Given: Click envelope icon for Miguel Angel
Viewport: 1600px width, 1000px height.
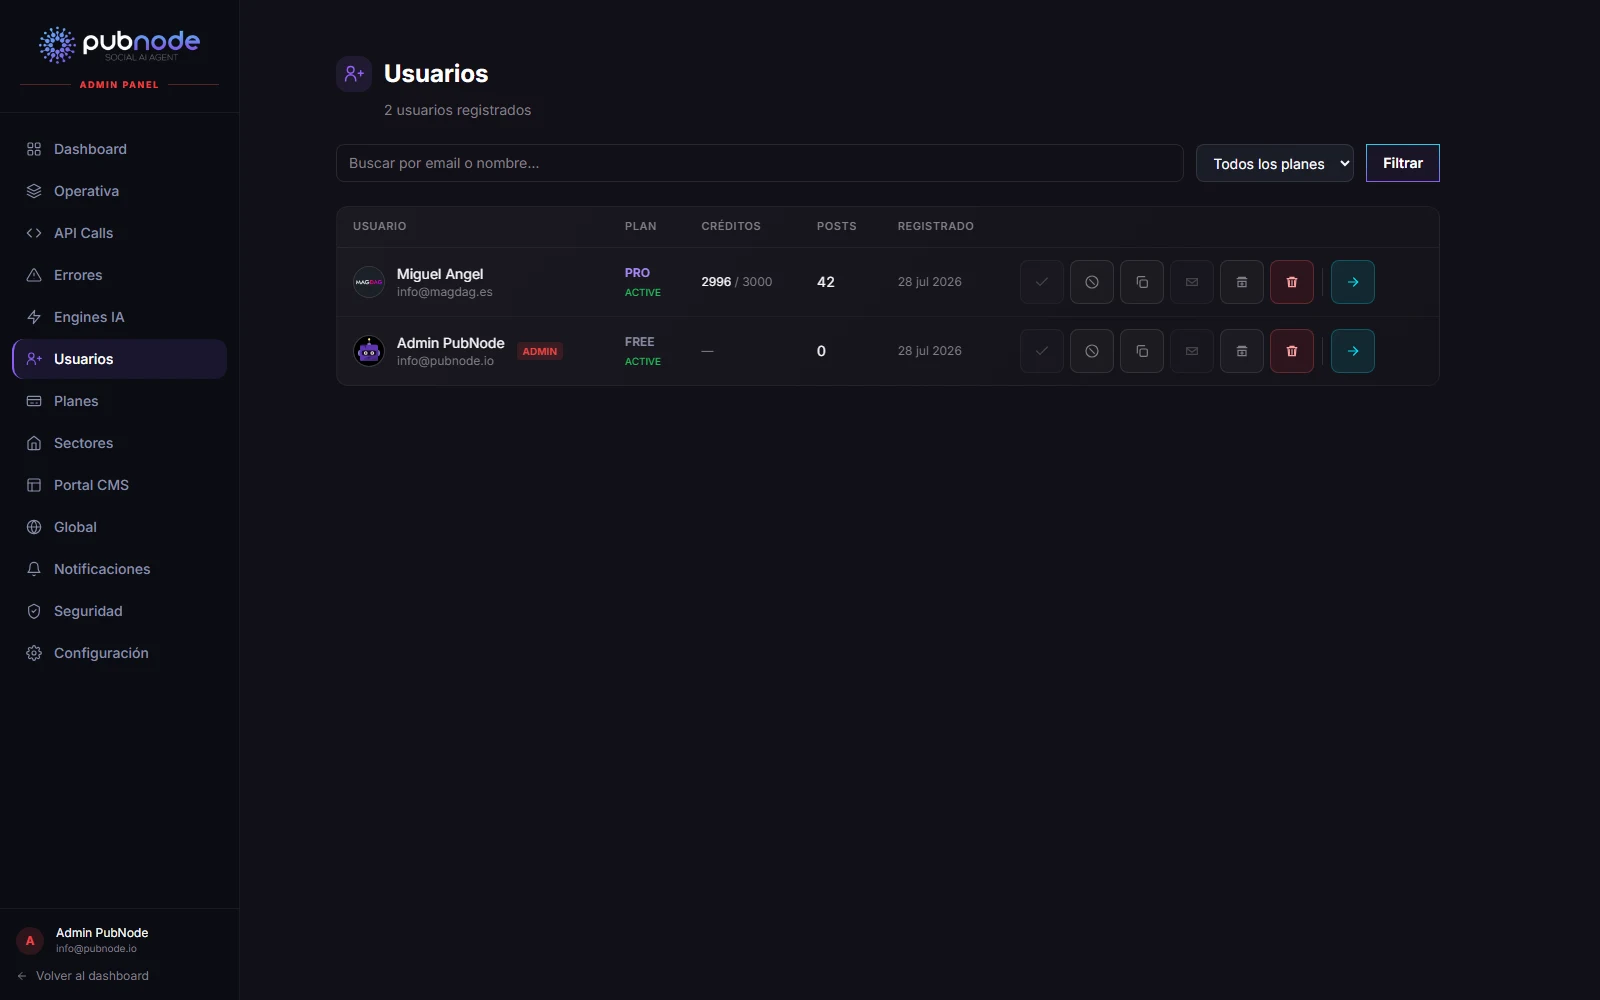Looking at the screenshot, I should click(x=1192, y=282).
